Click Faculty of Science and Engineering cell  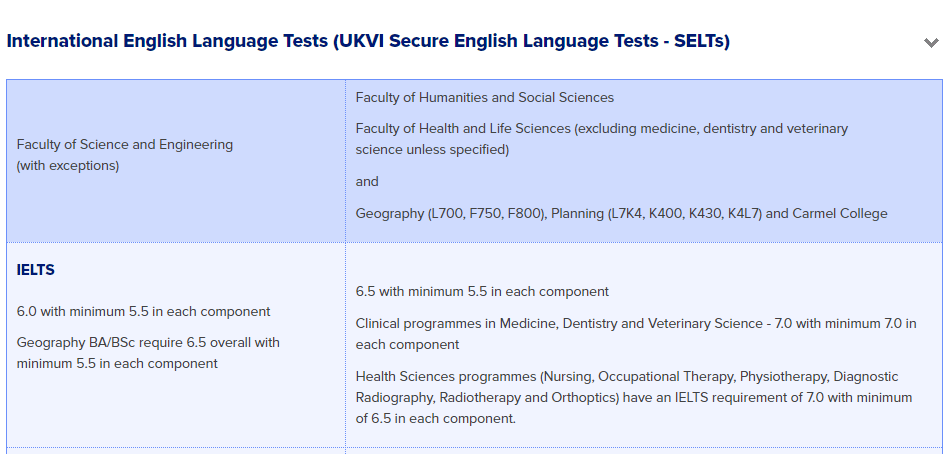(176, 160)
